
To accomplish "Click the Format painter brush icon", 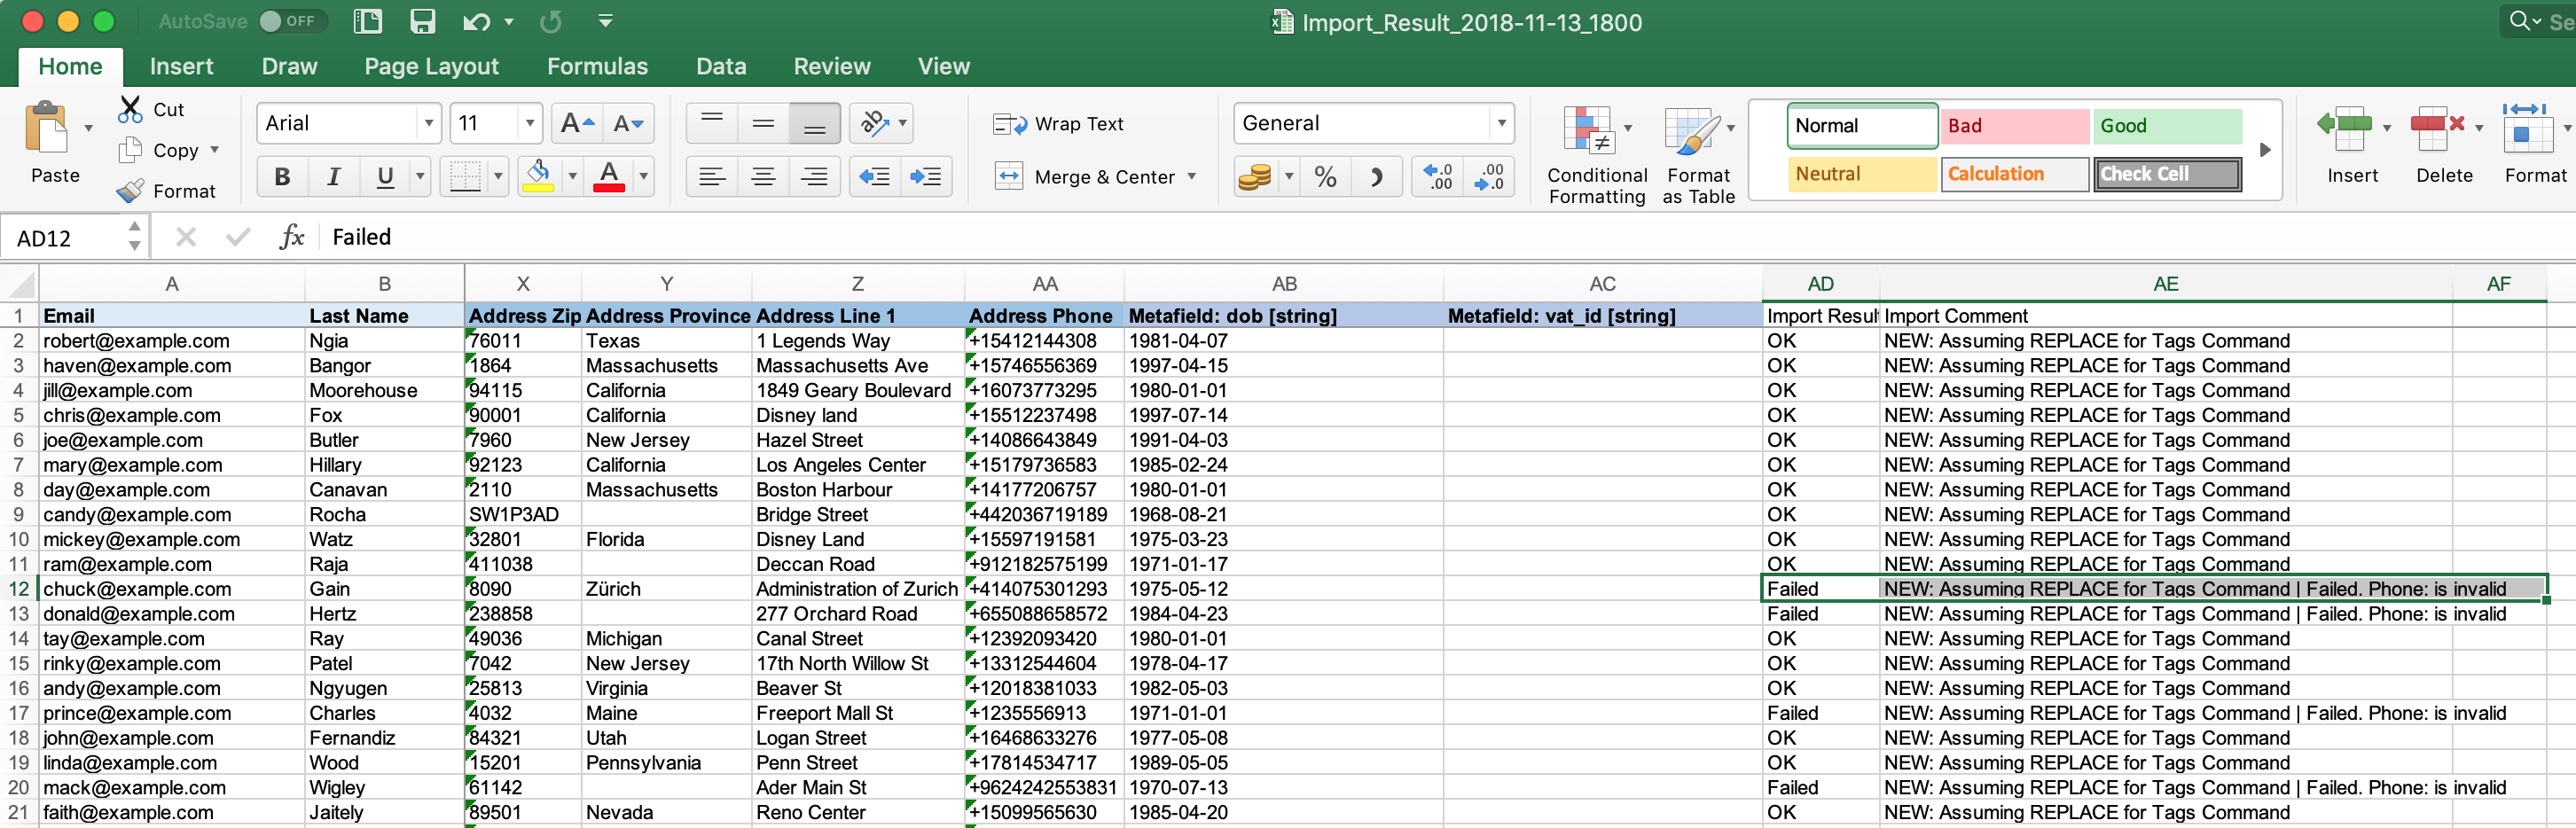I will 130,191.
